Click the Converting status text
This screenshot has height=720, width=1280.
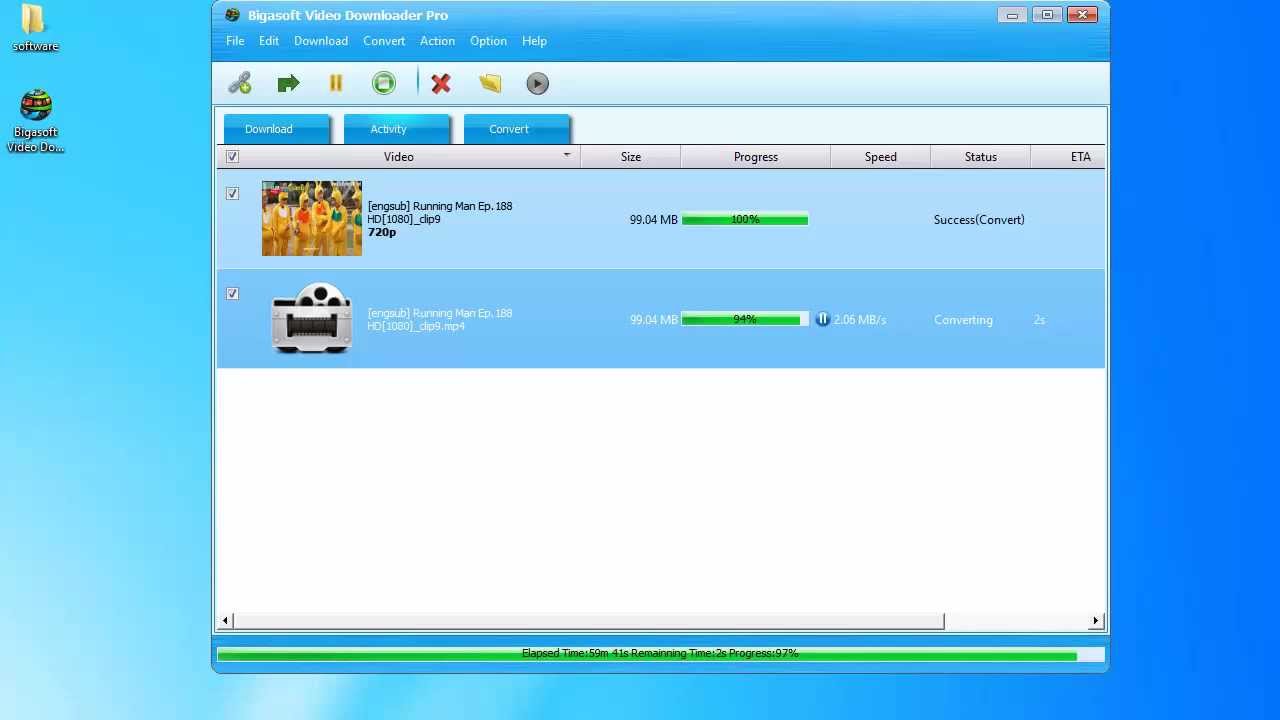click(963, 320)
